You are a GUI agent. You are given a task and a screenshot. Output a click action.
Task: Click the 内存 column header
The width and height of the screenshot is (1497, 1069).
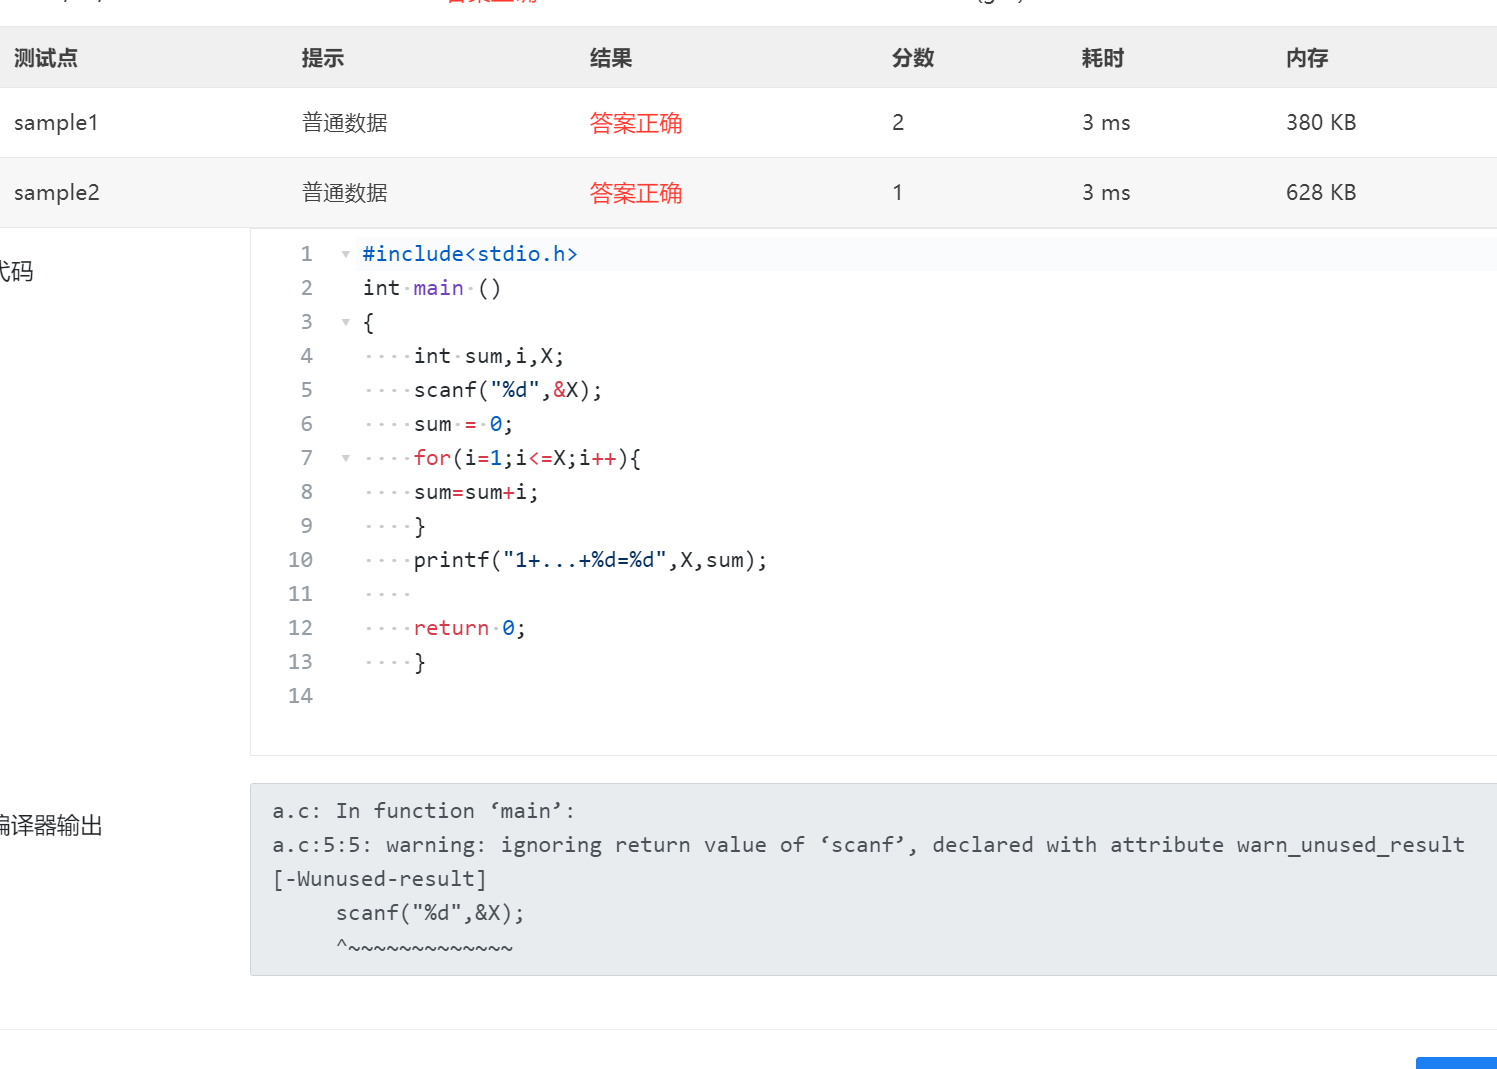coord(1306,58)
